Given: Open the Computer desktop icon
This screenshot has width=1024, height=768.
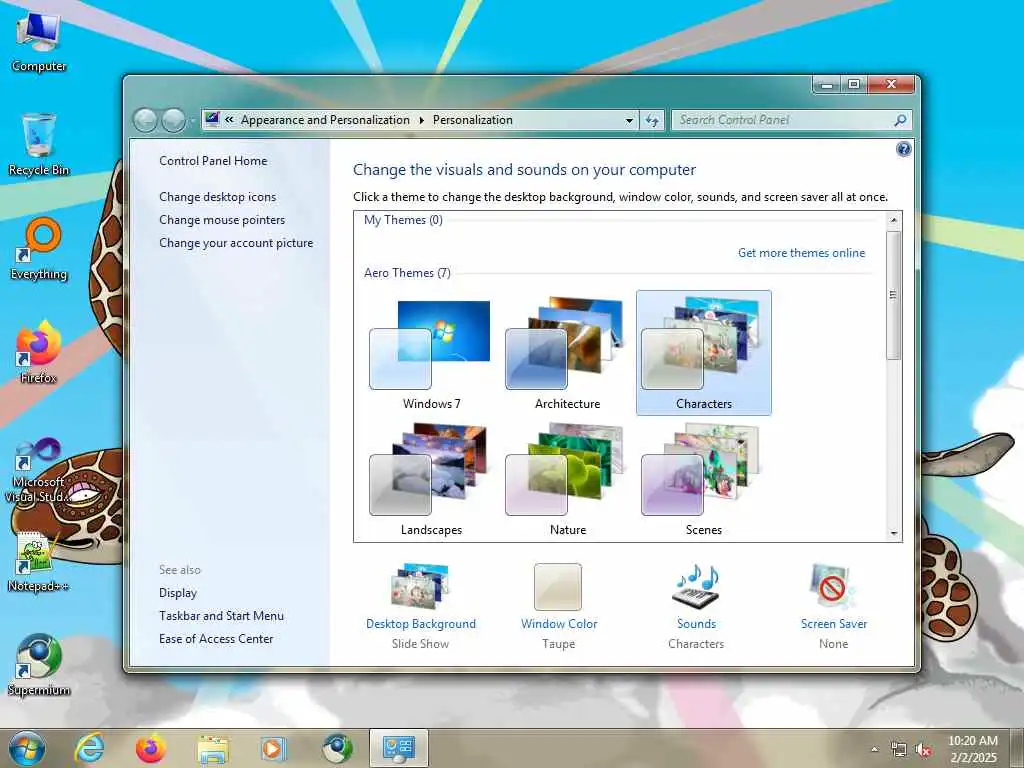Looking at the screenshot, I should pyautogui.click(x=39, y=42).
